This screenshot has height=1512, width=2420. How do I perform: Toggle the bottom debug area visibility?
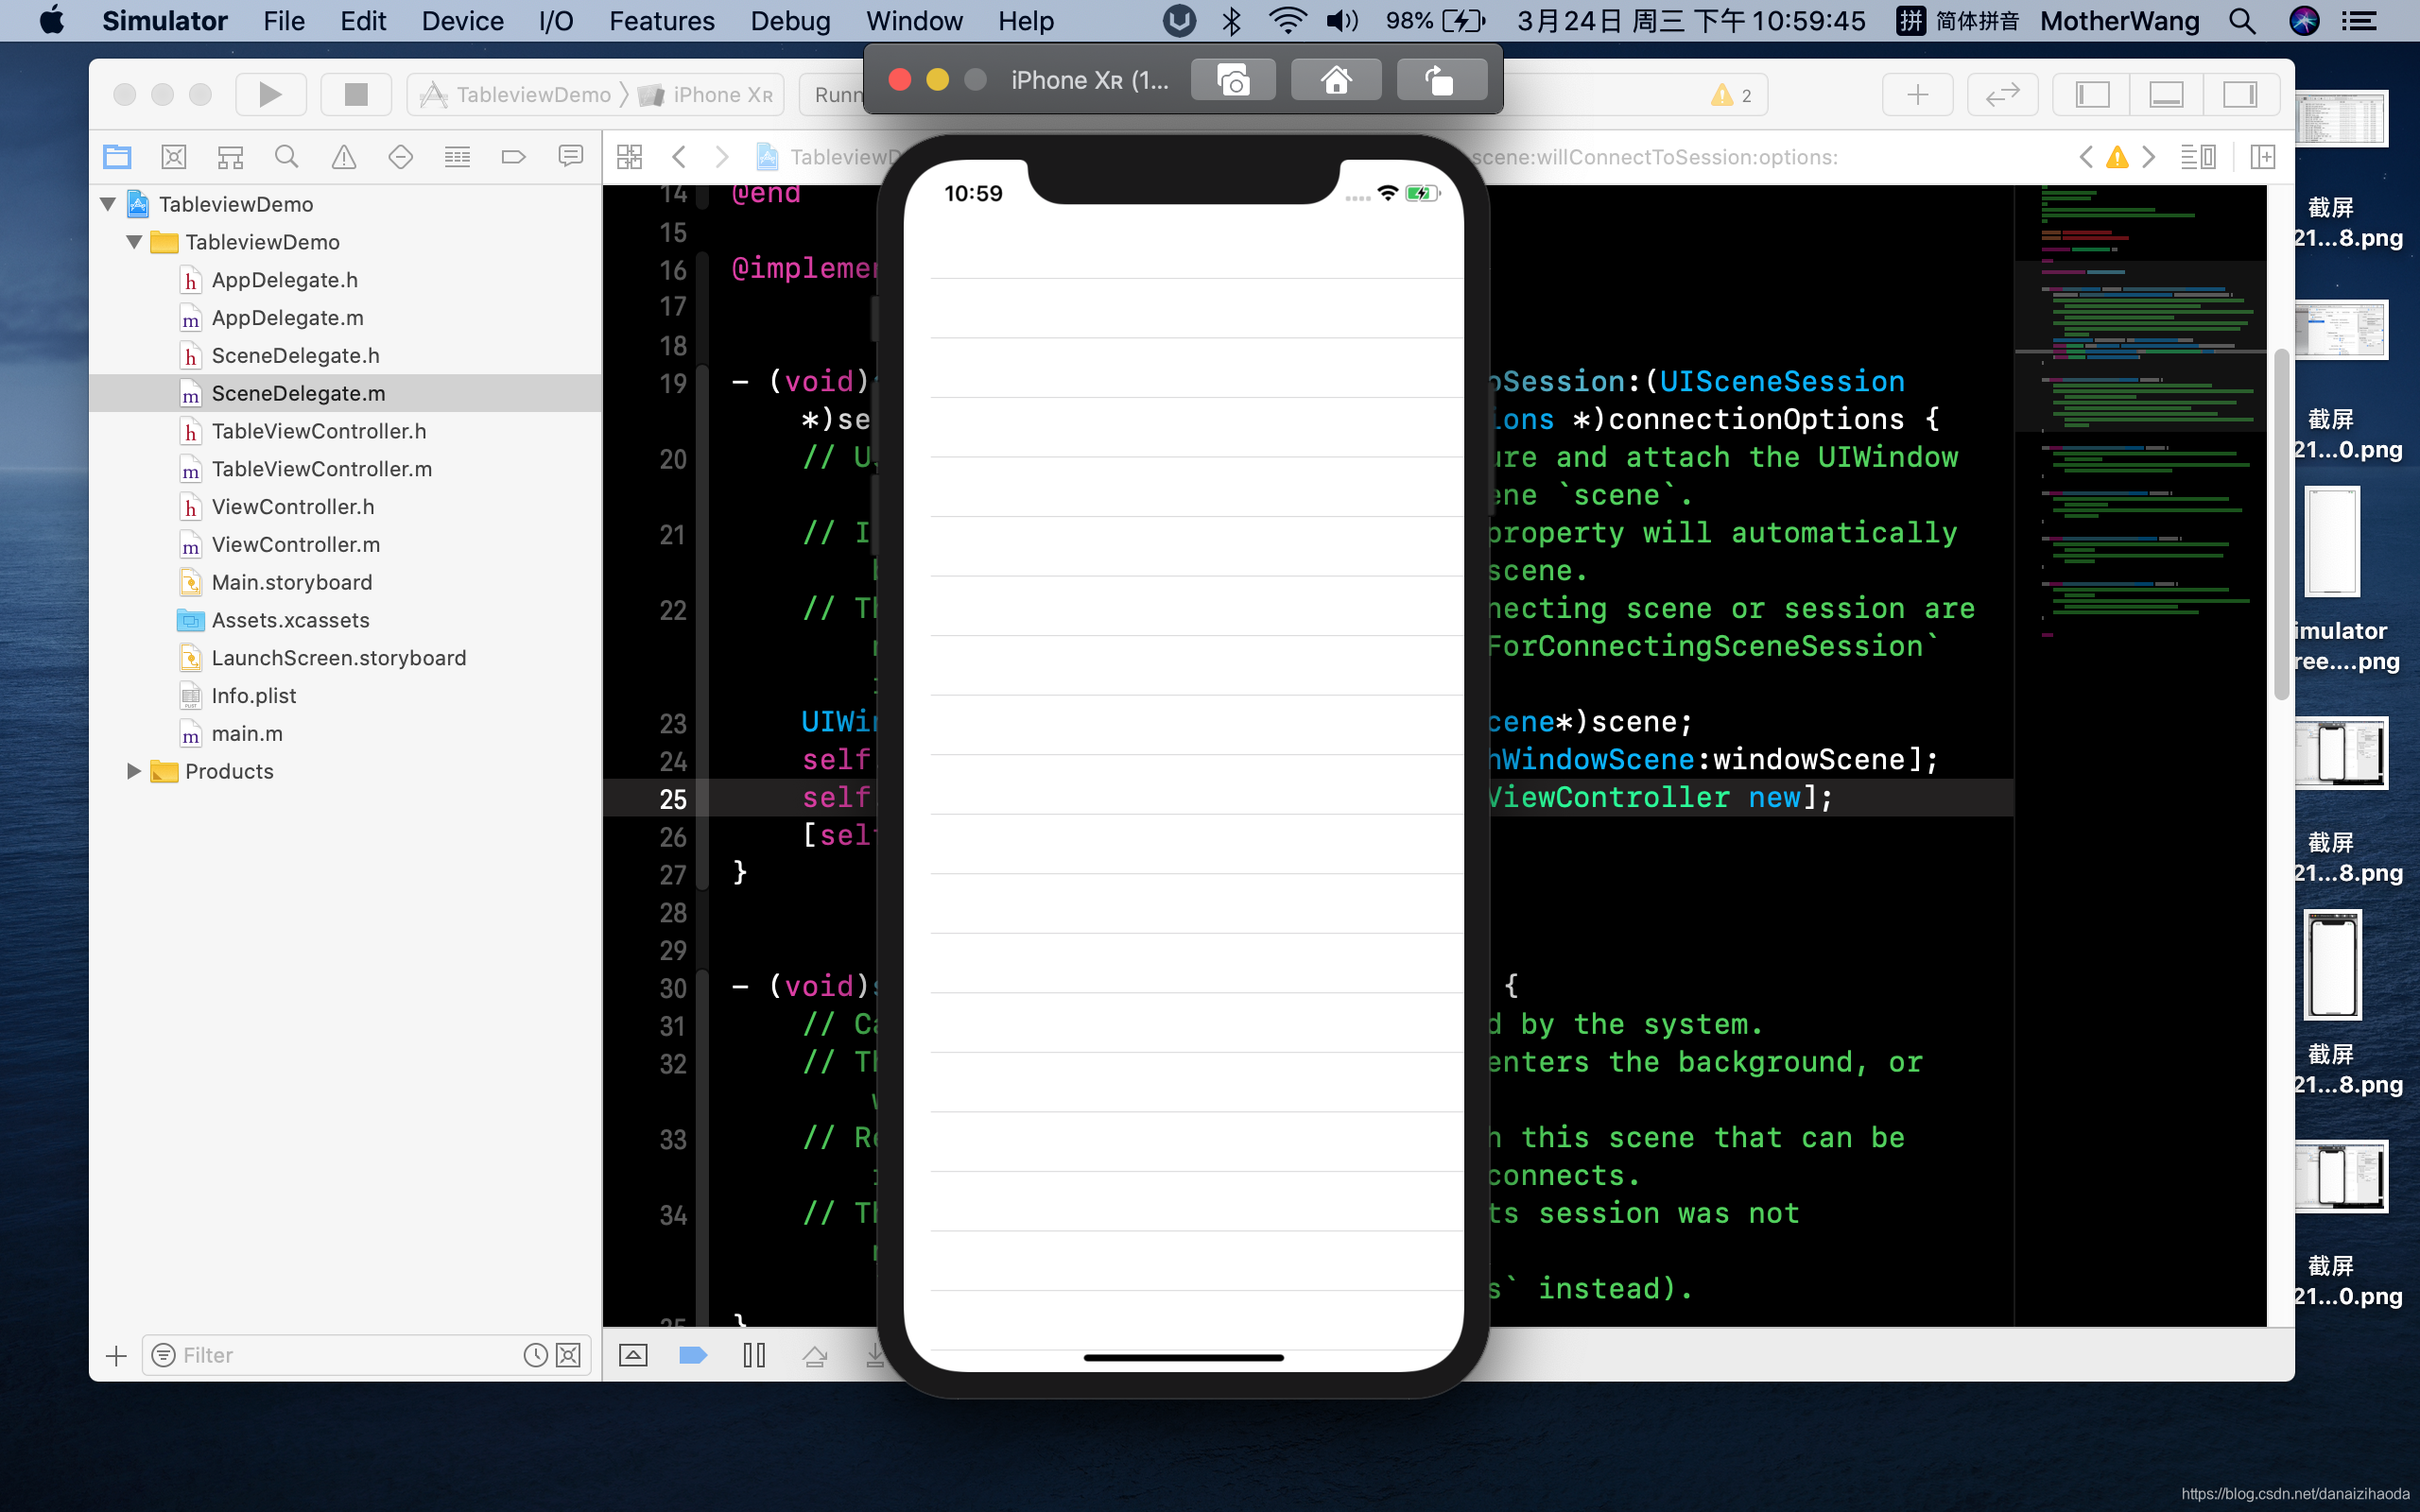[x=2166, y=95]
